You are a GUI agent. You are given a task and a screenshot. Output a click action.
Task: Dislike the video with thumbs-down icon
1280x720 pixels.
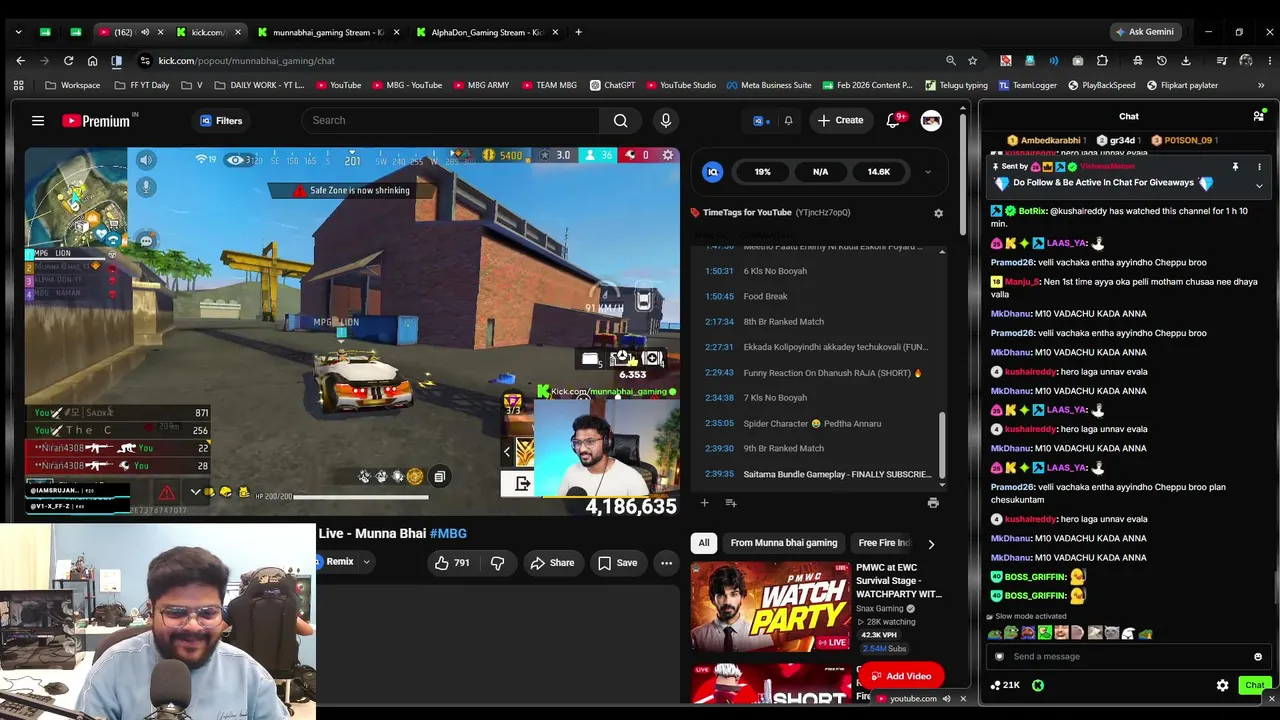497,563
